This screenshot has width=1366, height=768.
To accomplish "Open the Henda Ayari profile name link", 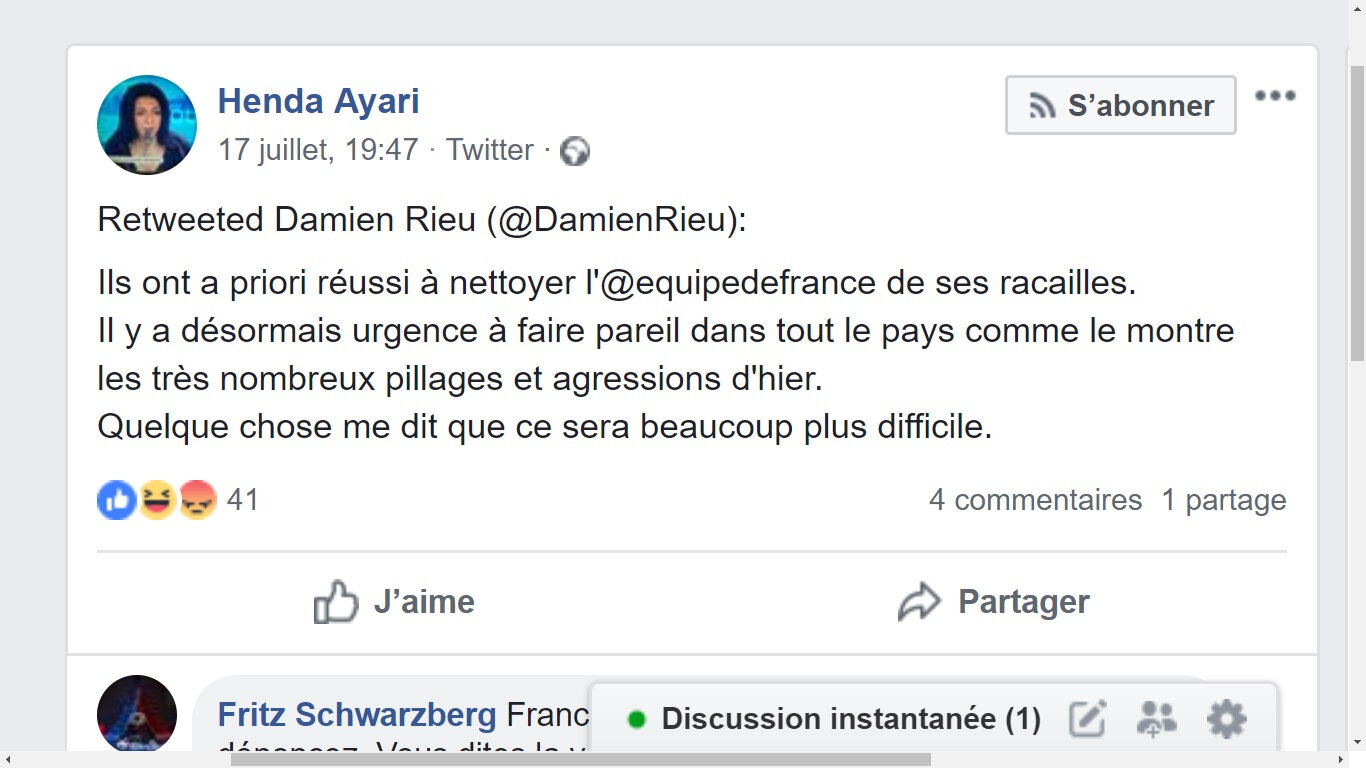I will (318, 101).
